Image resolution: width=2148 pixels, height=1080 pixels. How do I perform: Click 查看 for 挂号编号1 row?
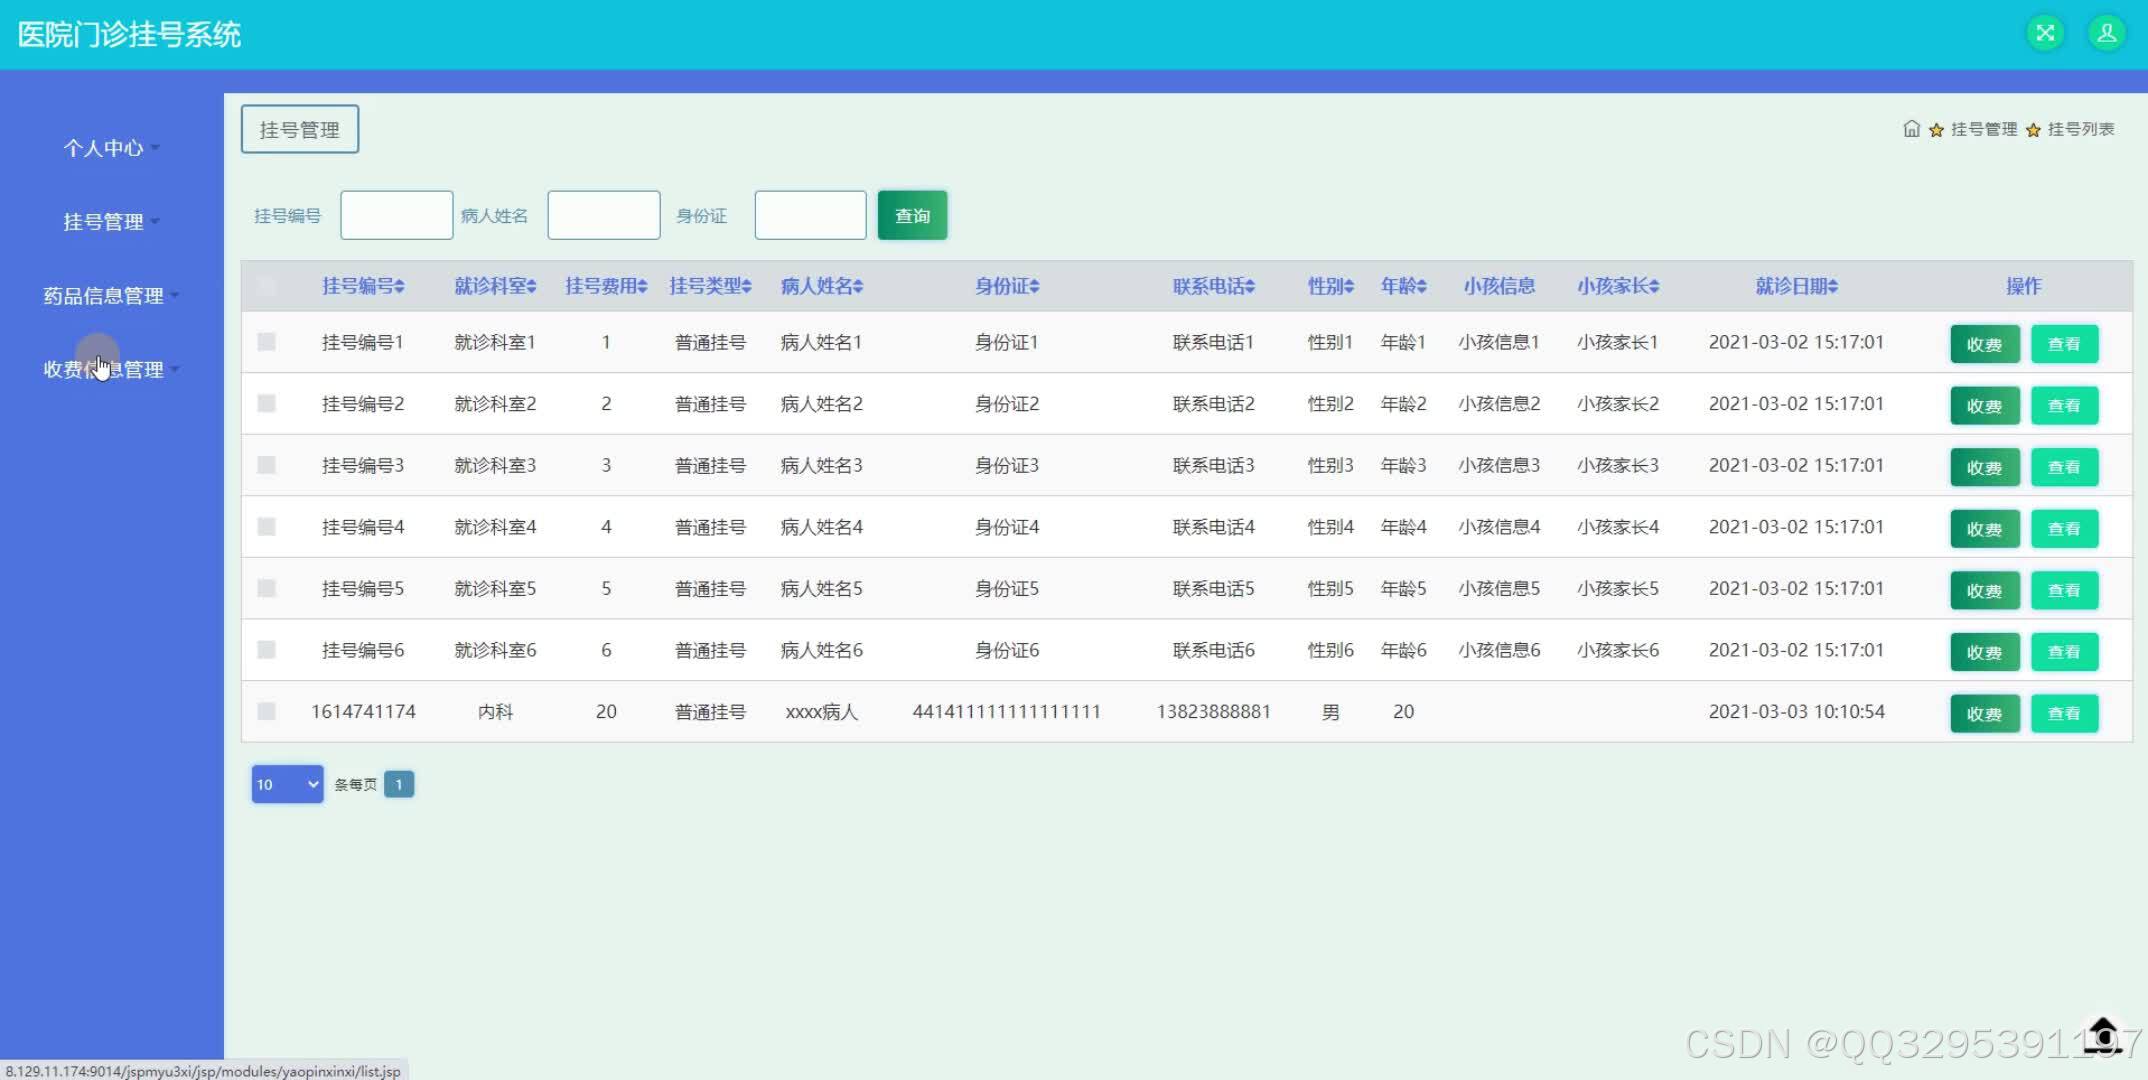[2064, 344]
